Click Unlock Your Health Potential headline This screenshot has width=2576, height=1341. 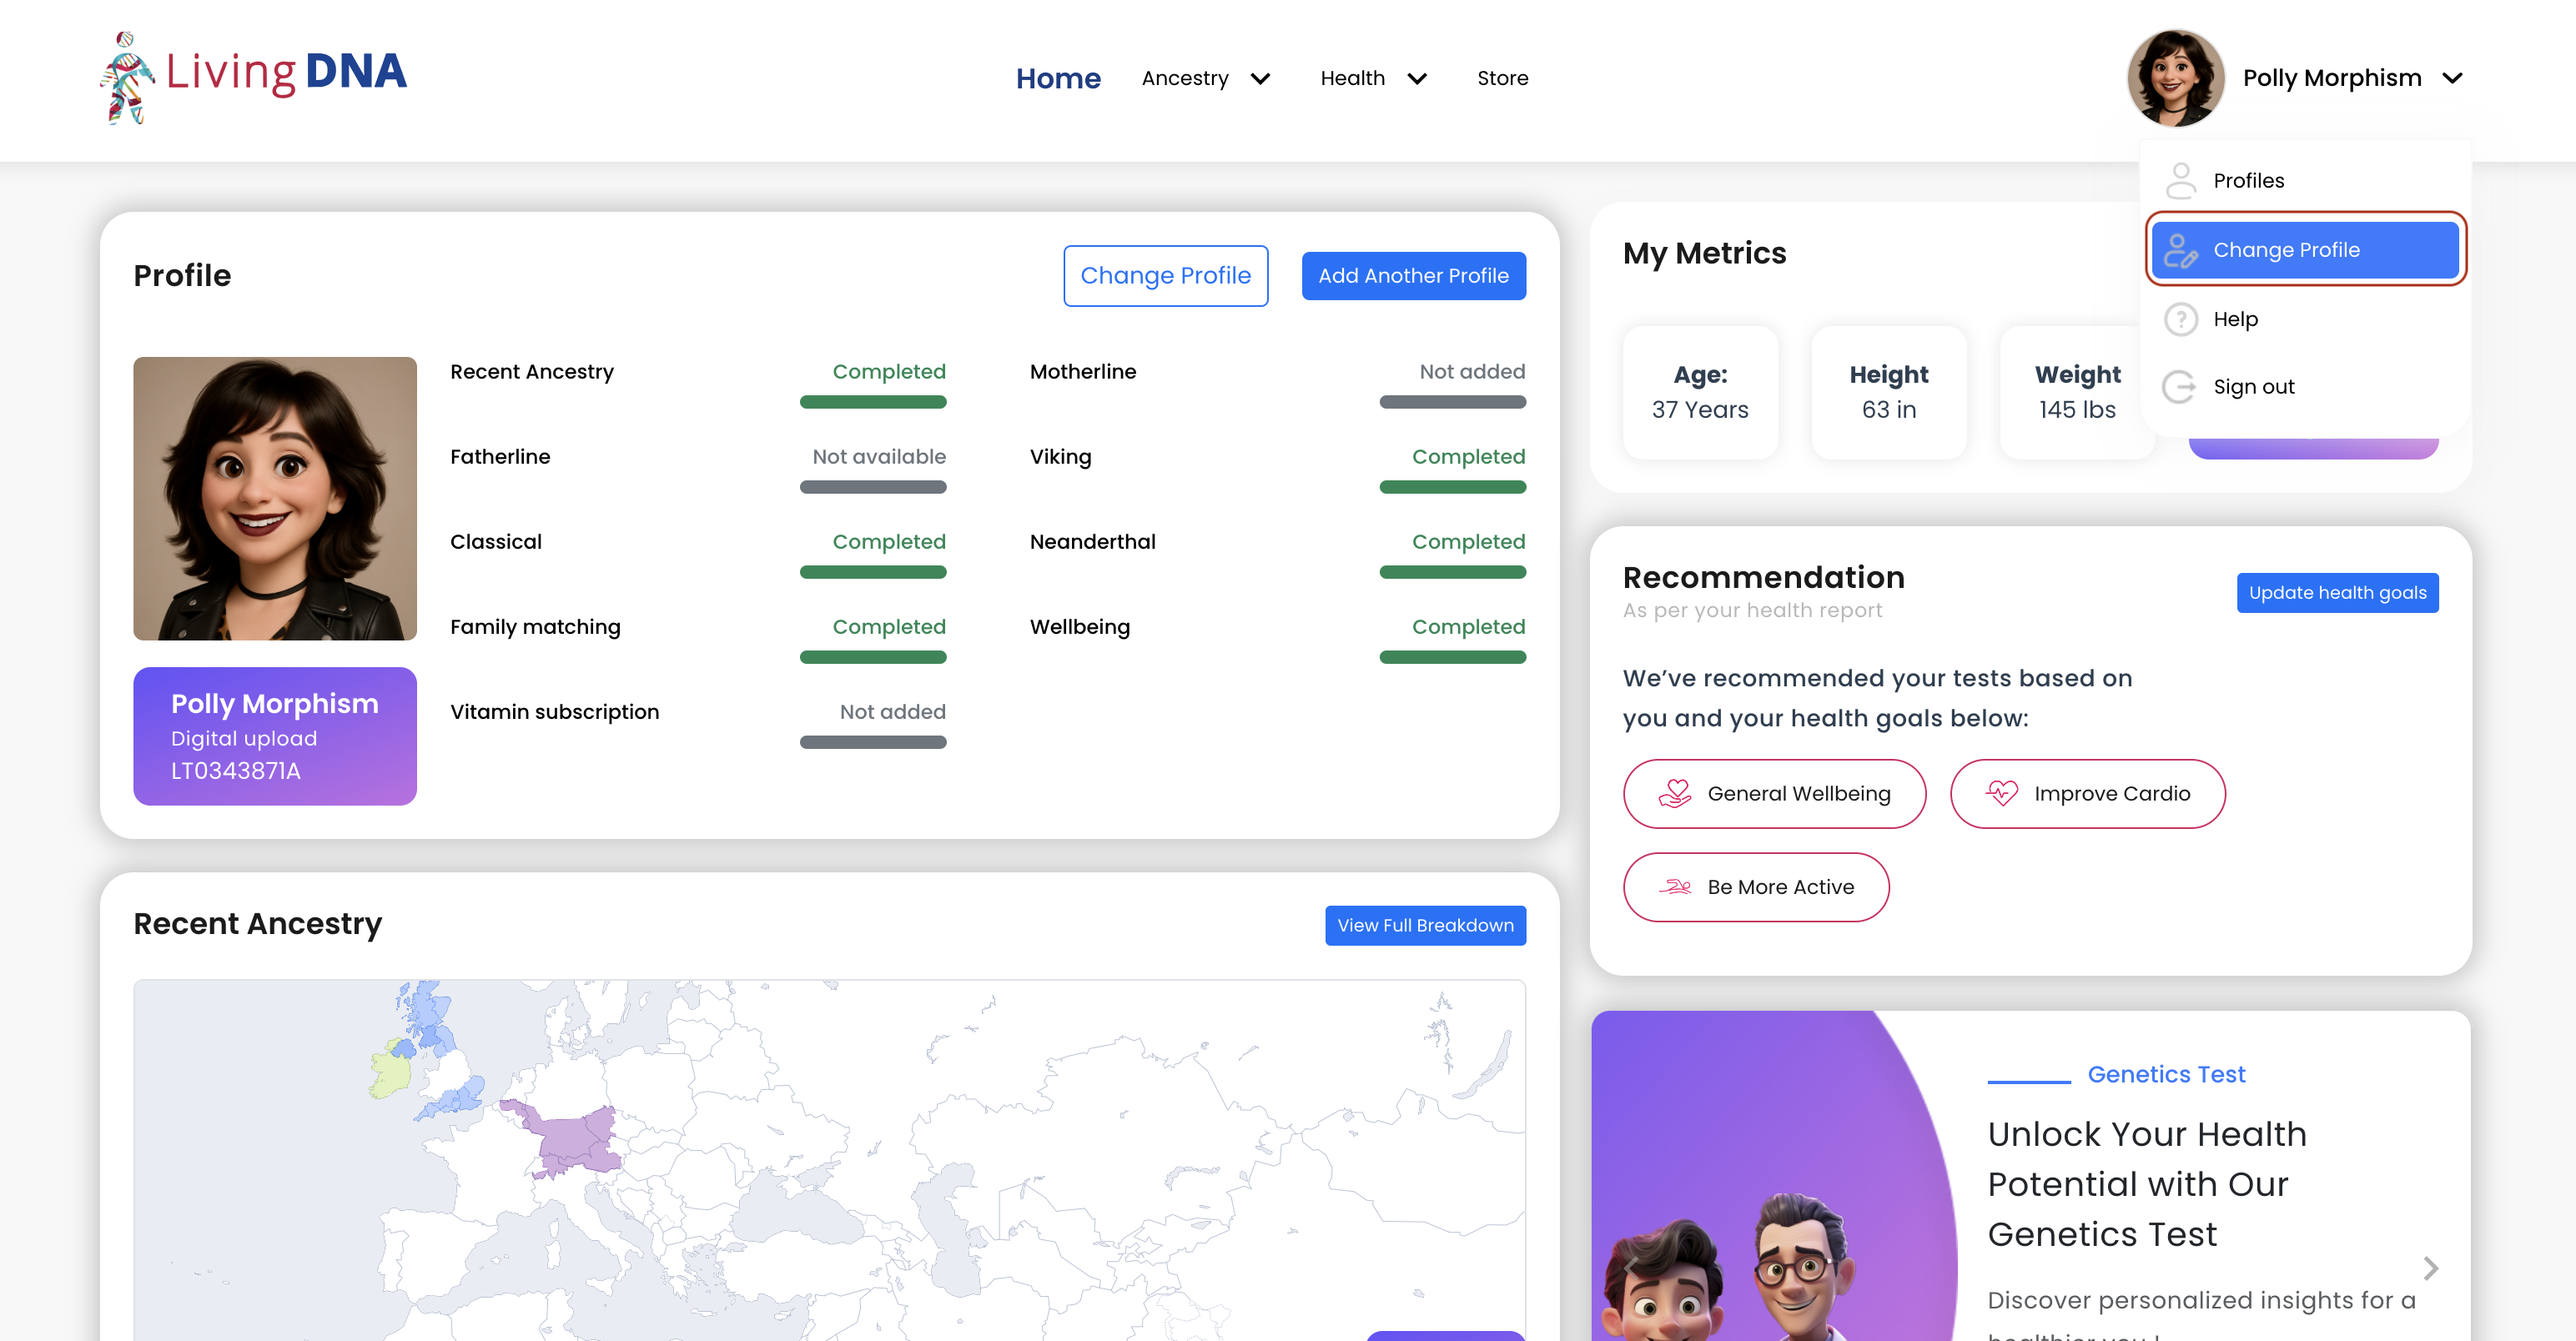(x=2146, y=1184)
